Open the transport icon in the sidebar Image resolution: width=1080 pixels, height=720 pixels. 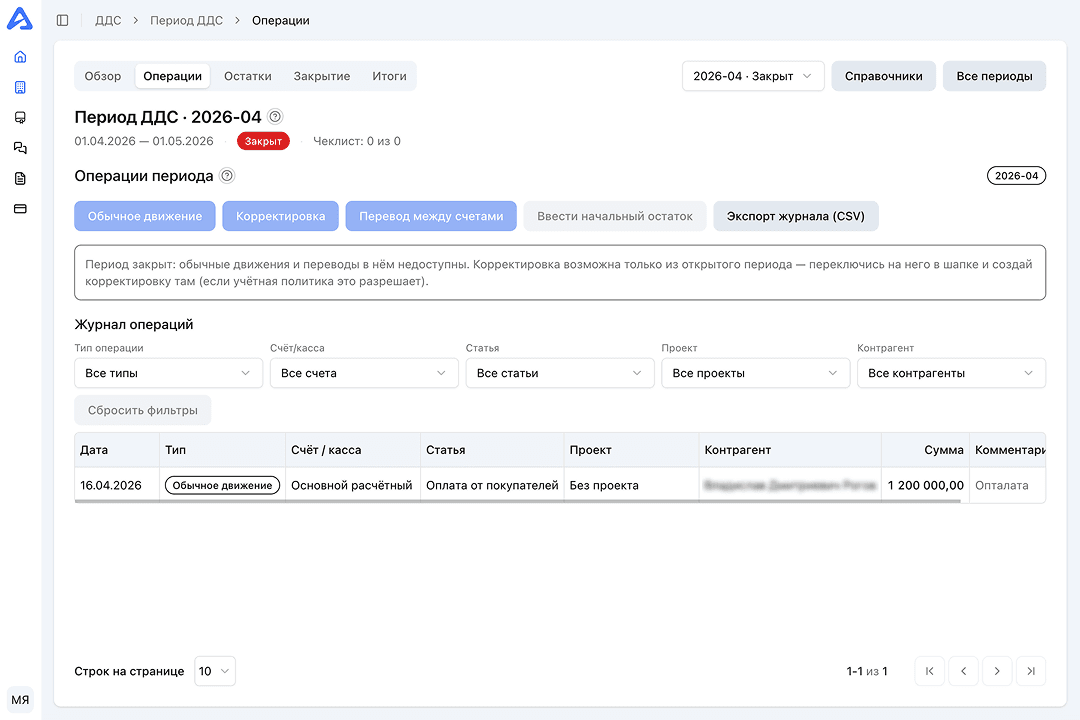click(20, 117)
